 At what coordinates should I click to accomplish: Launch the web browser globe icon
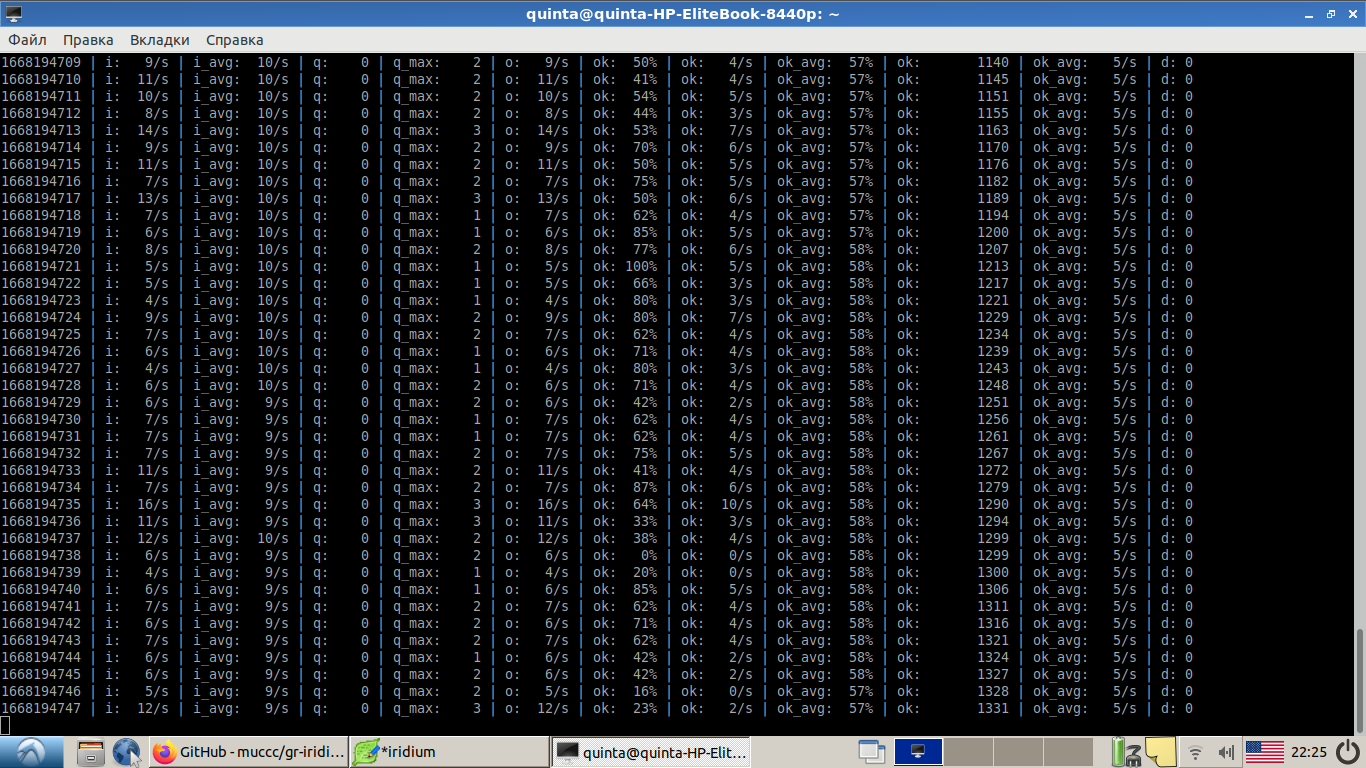(x=126, y=752)
